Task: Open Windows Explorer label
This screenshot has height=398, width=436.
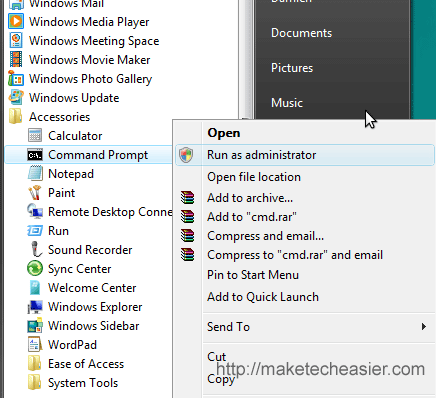Action: 95,307
